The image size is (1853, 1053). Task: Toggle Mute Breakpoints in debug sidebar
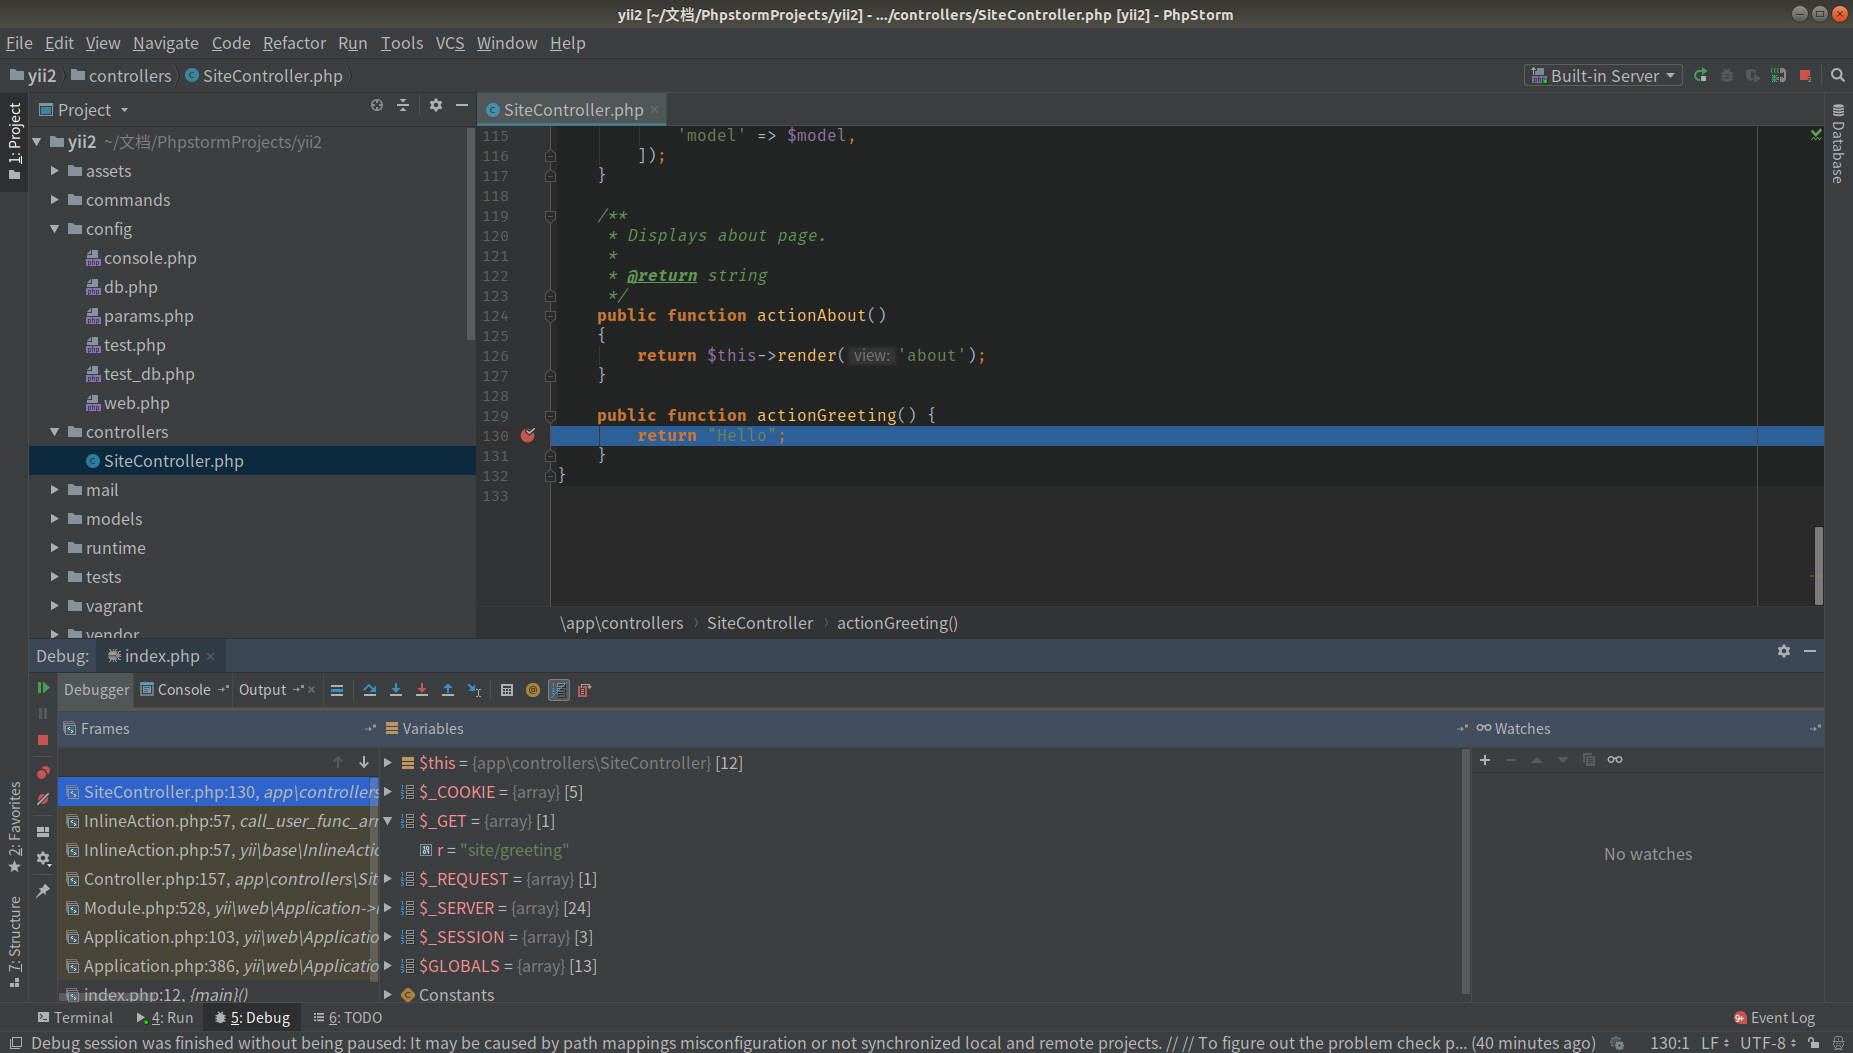tap(43, 799)
